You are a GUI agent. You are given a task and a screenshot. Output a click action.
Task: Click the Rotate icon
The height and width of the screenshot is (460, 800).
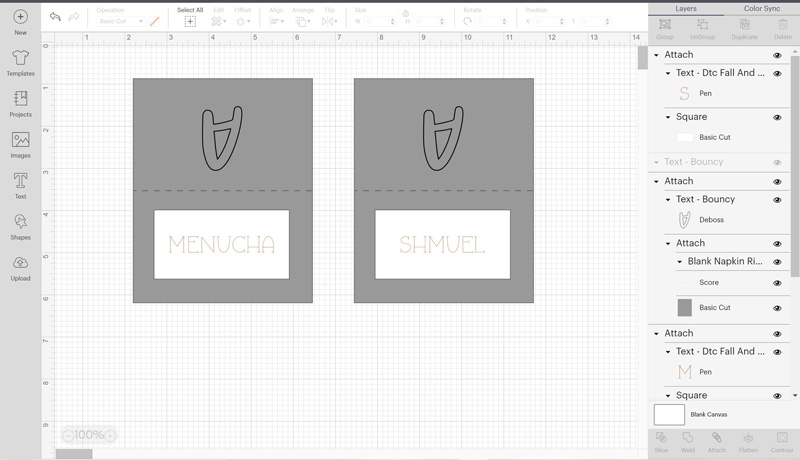tap(467, 21)
